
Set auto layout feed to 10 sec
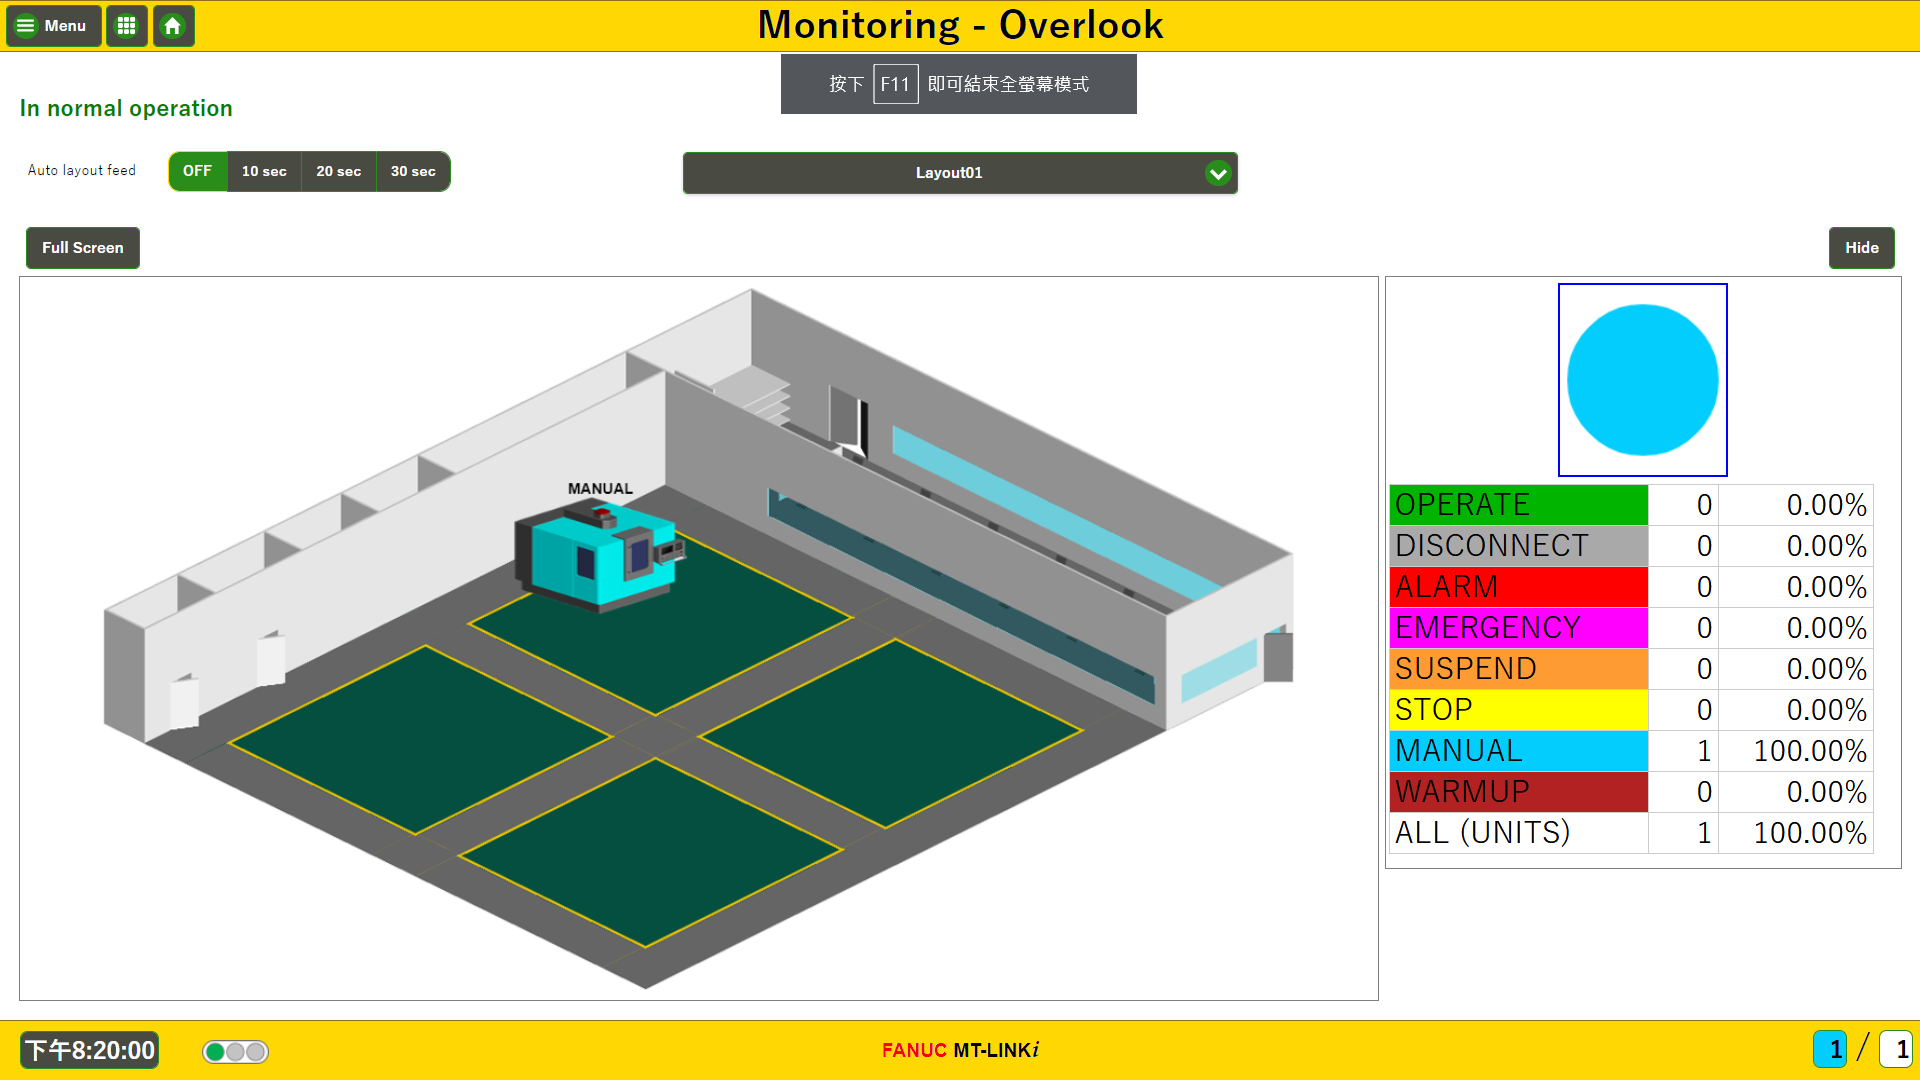(x=264, y=171)
